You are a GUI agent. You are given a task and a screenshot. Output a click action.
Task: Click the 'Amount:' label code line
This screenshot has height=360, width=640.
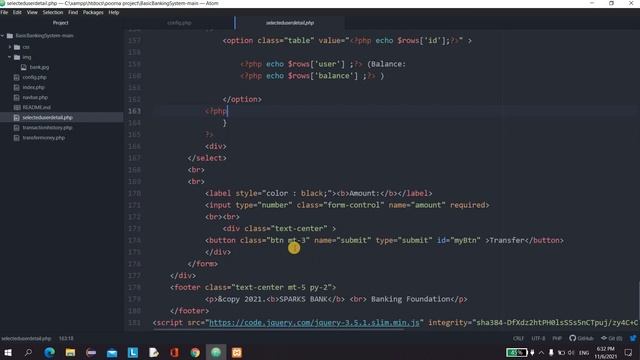318,193
